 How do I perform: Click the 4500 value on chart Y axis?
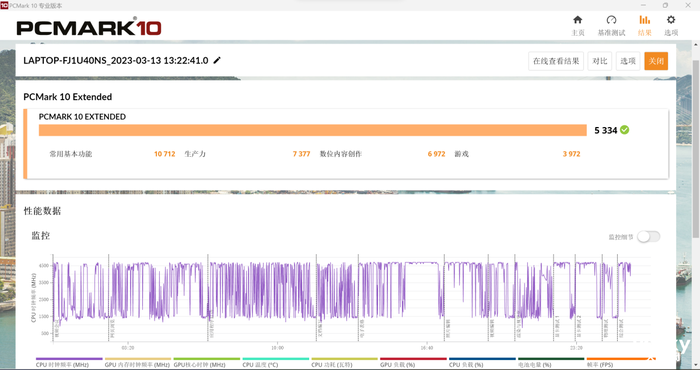[44, 265]
